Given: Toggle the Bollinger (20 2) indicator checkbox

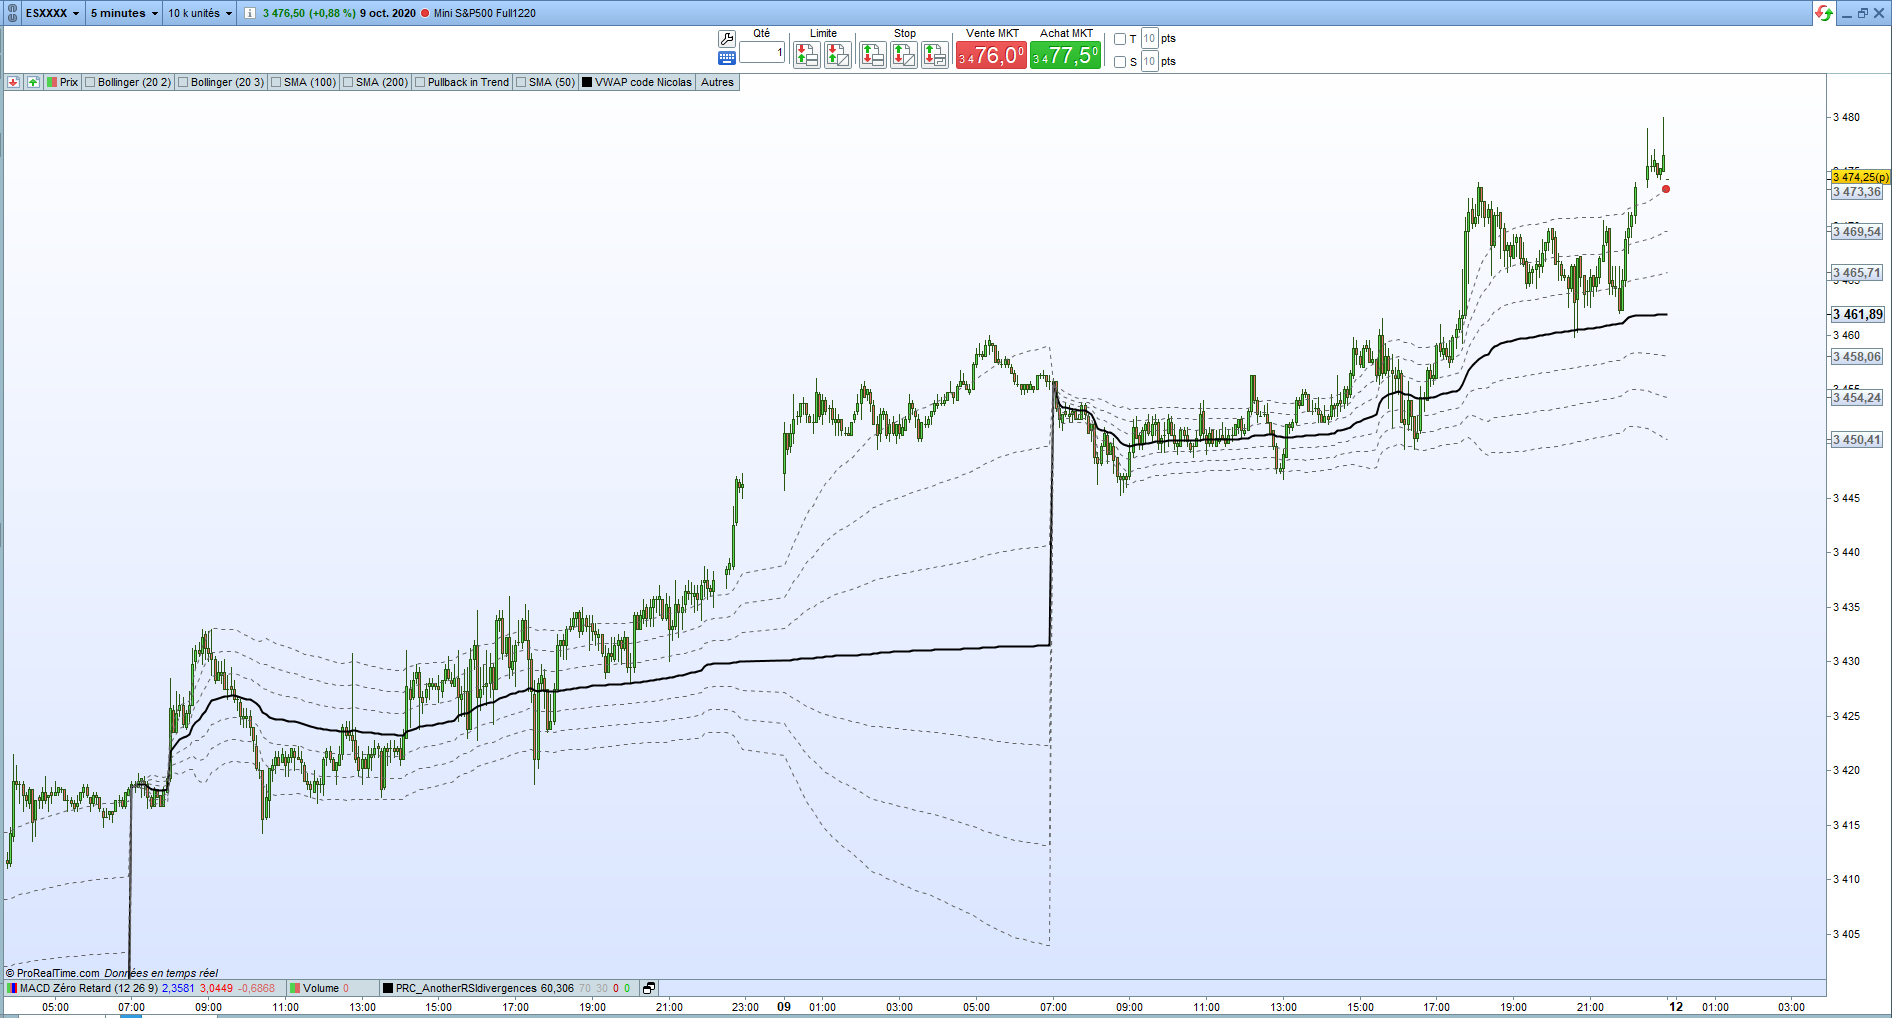Looking at the screenshot, I should tap(90, 82).
